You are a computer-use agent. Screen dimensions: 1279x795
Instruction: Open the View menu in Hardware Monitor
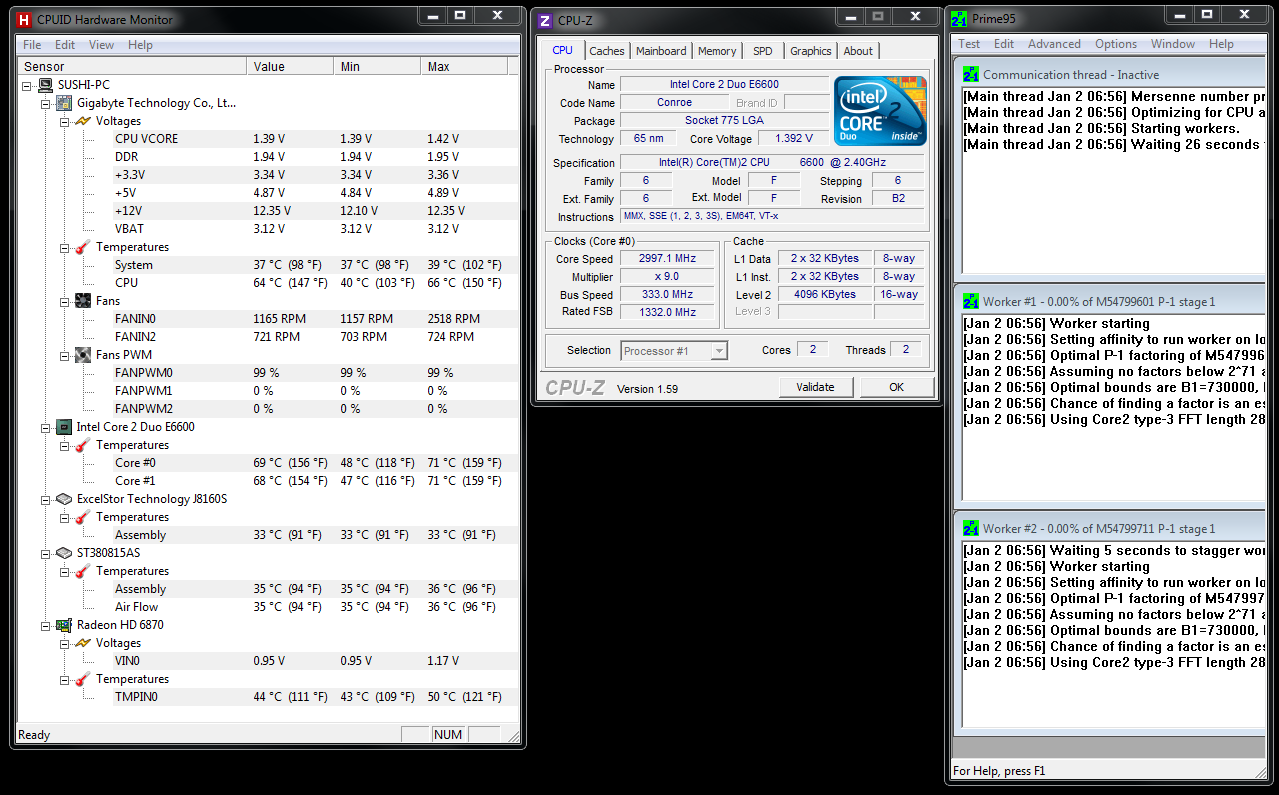pos(101,45)
